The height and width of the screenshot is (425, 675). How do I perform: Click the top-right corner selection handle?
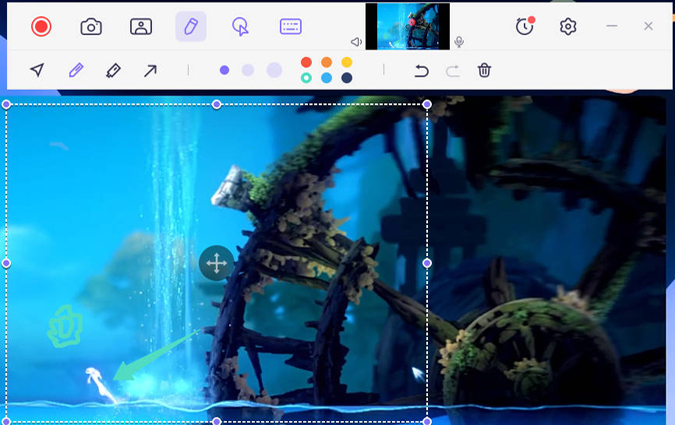tap(427, 104)
